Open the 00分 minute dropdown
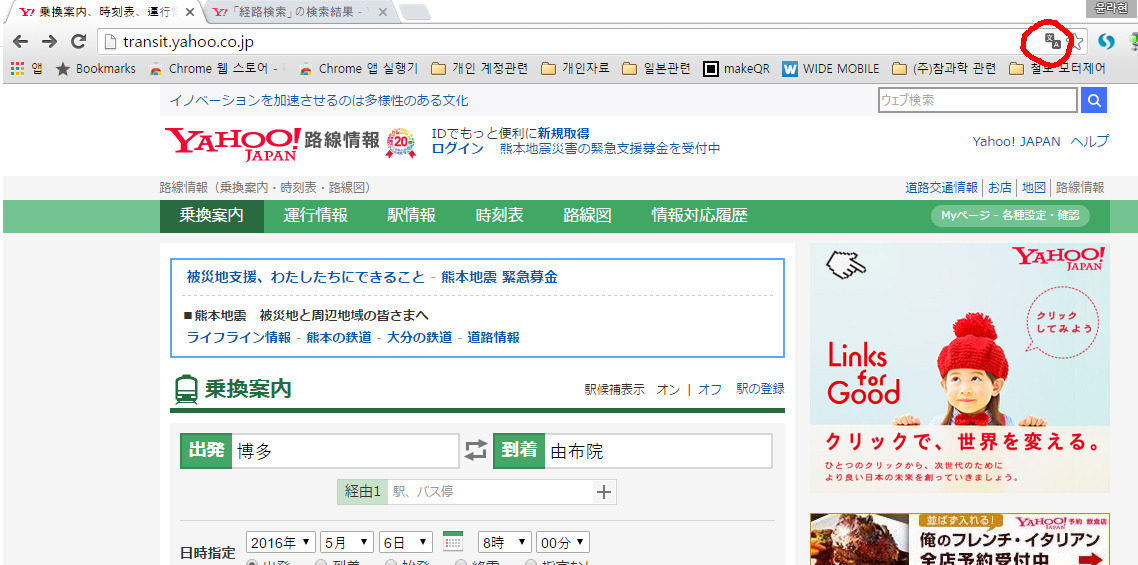This screenshot has height=565, width=1138. [x=563, y=542]
